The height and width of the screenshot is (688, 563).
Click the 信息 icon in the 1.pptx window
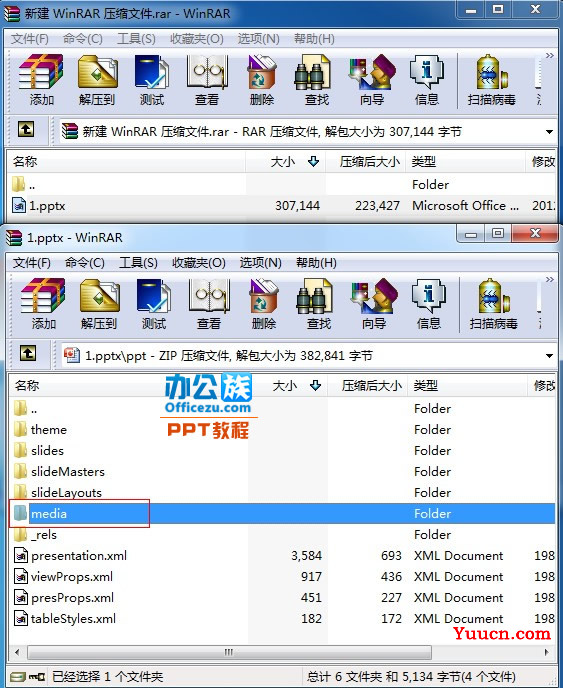tap(429, 304)
